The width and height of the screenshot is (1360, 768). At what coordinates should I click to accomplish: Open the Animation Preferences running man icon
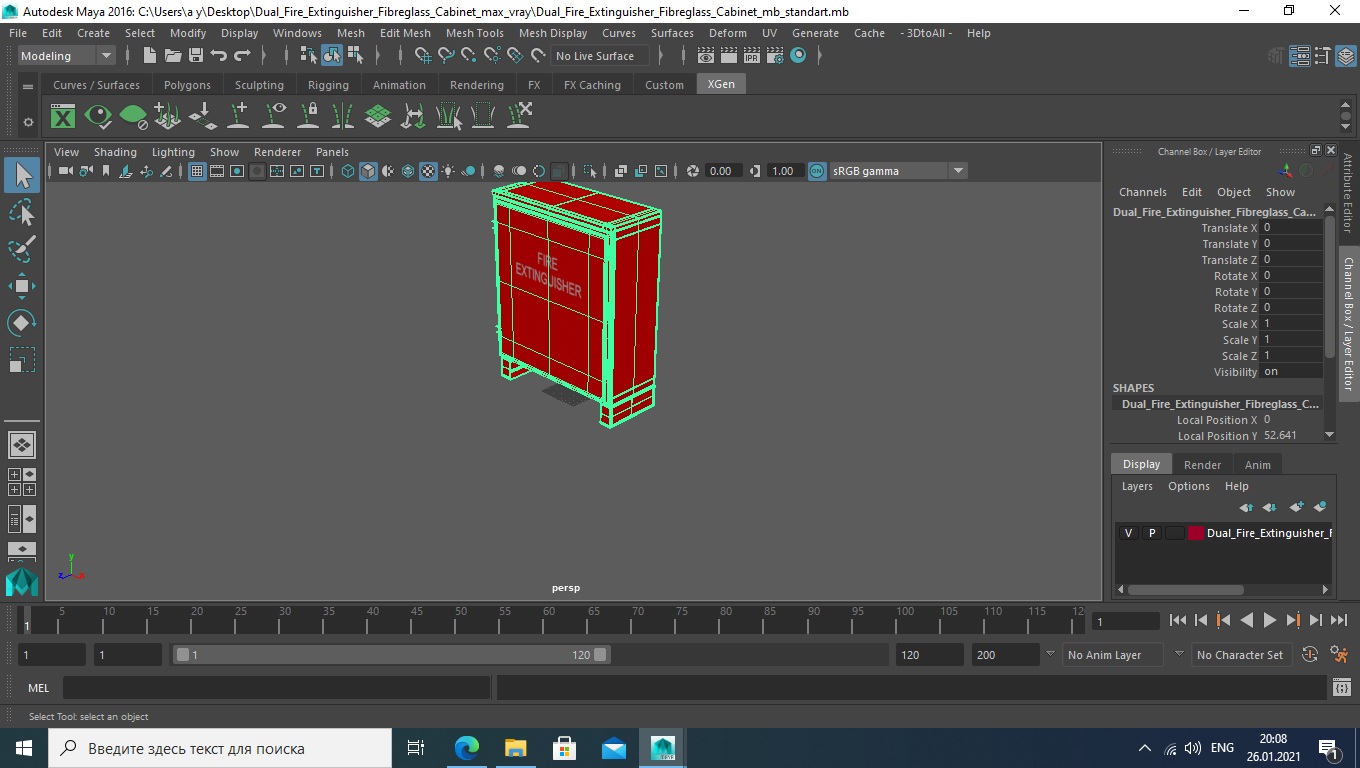(1339, 655)
